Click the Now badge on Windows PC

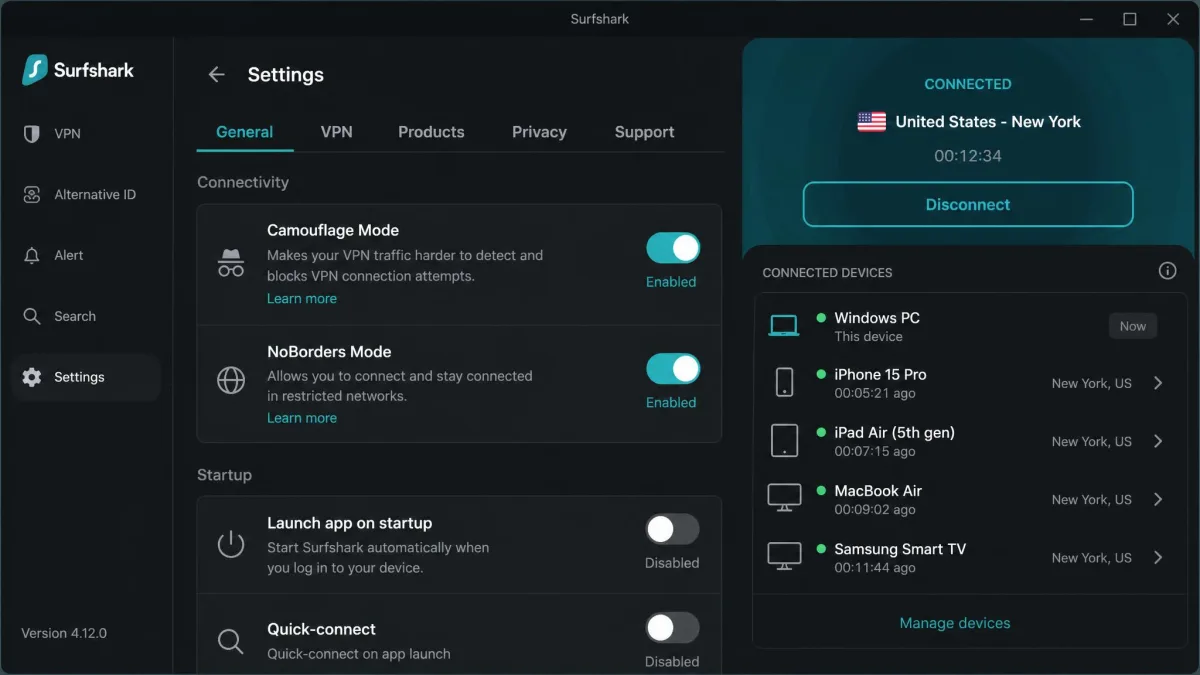pyautogui.click(x=1133, y=326)
